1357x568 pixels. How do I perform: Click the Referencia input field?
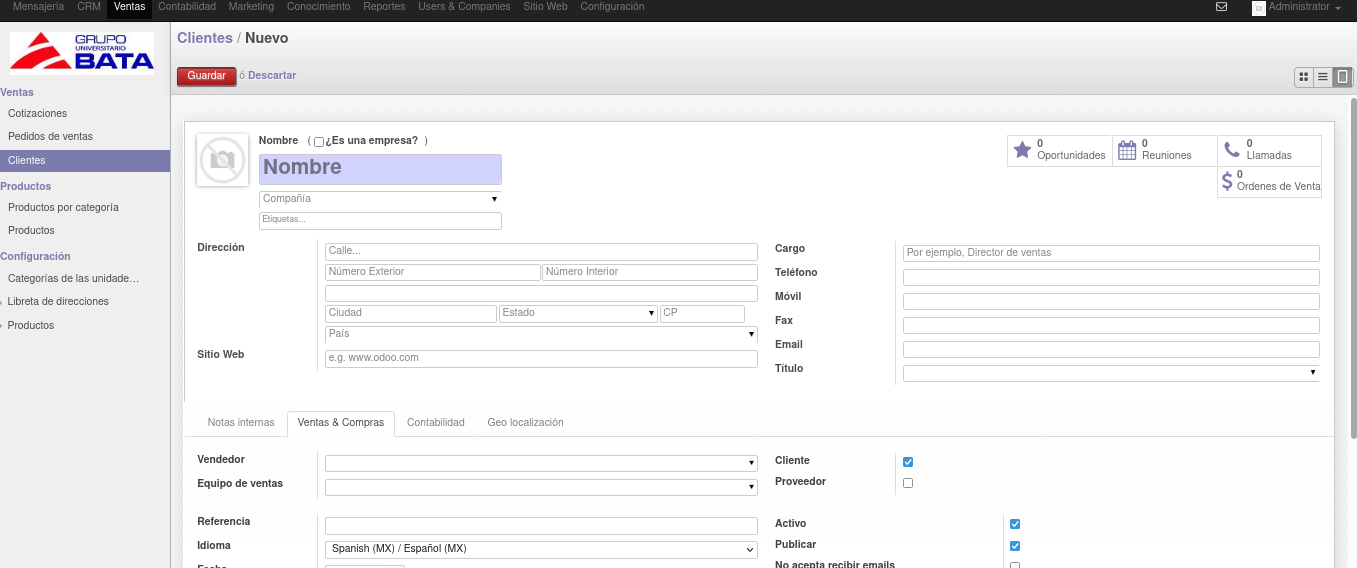[x=541, y=526]
